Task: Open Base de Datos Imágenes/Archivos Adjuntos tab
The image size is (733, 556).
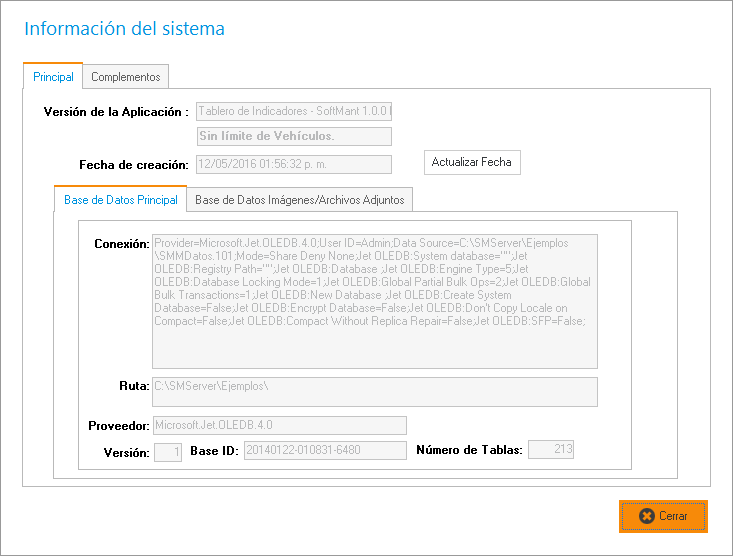Action: [299, 200]
